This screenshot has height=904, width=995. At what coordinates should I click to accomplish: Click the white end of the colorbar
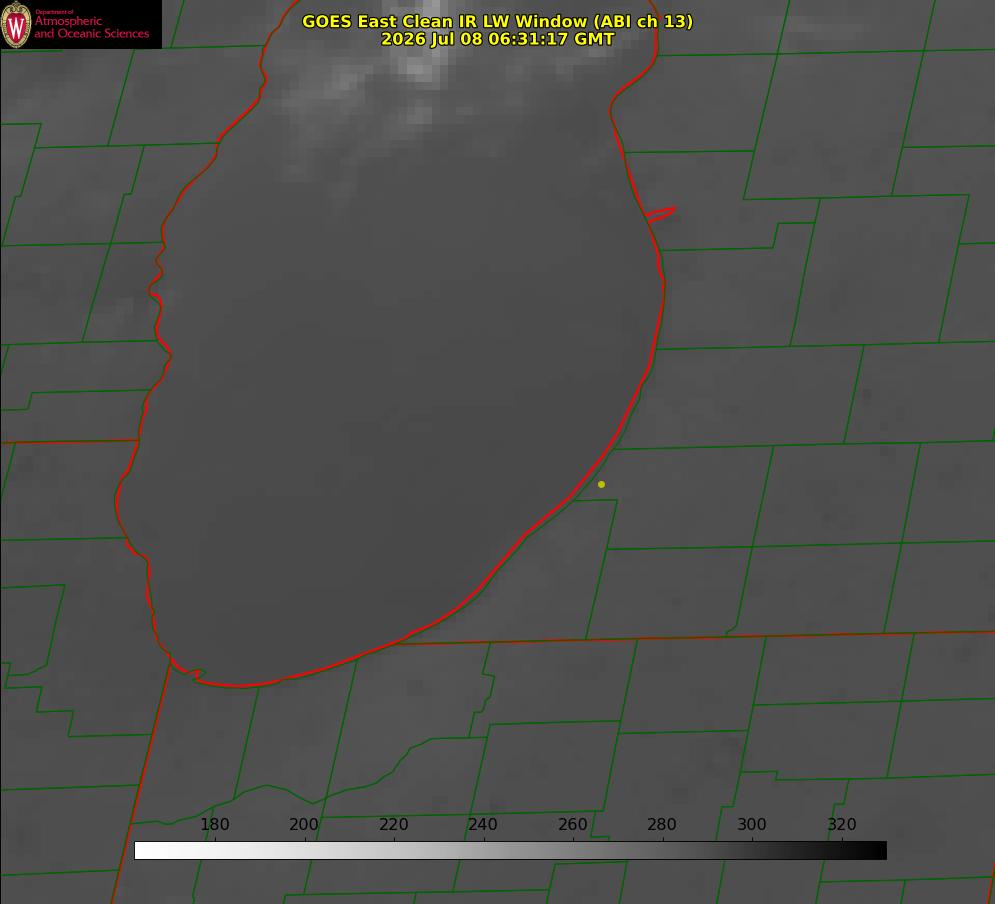tap(143, 850)
